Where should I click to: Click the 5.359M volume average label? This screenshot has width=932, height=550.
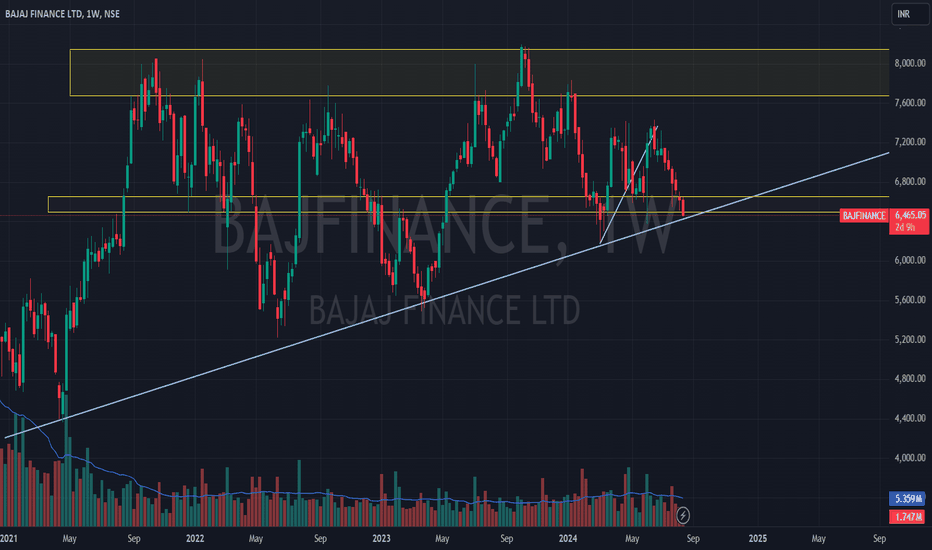[908, 499]
